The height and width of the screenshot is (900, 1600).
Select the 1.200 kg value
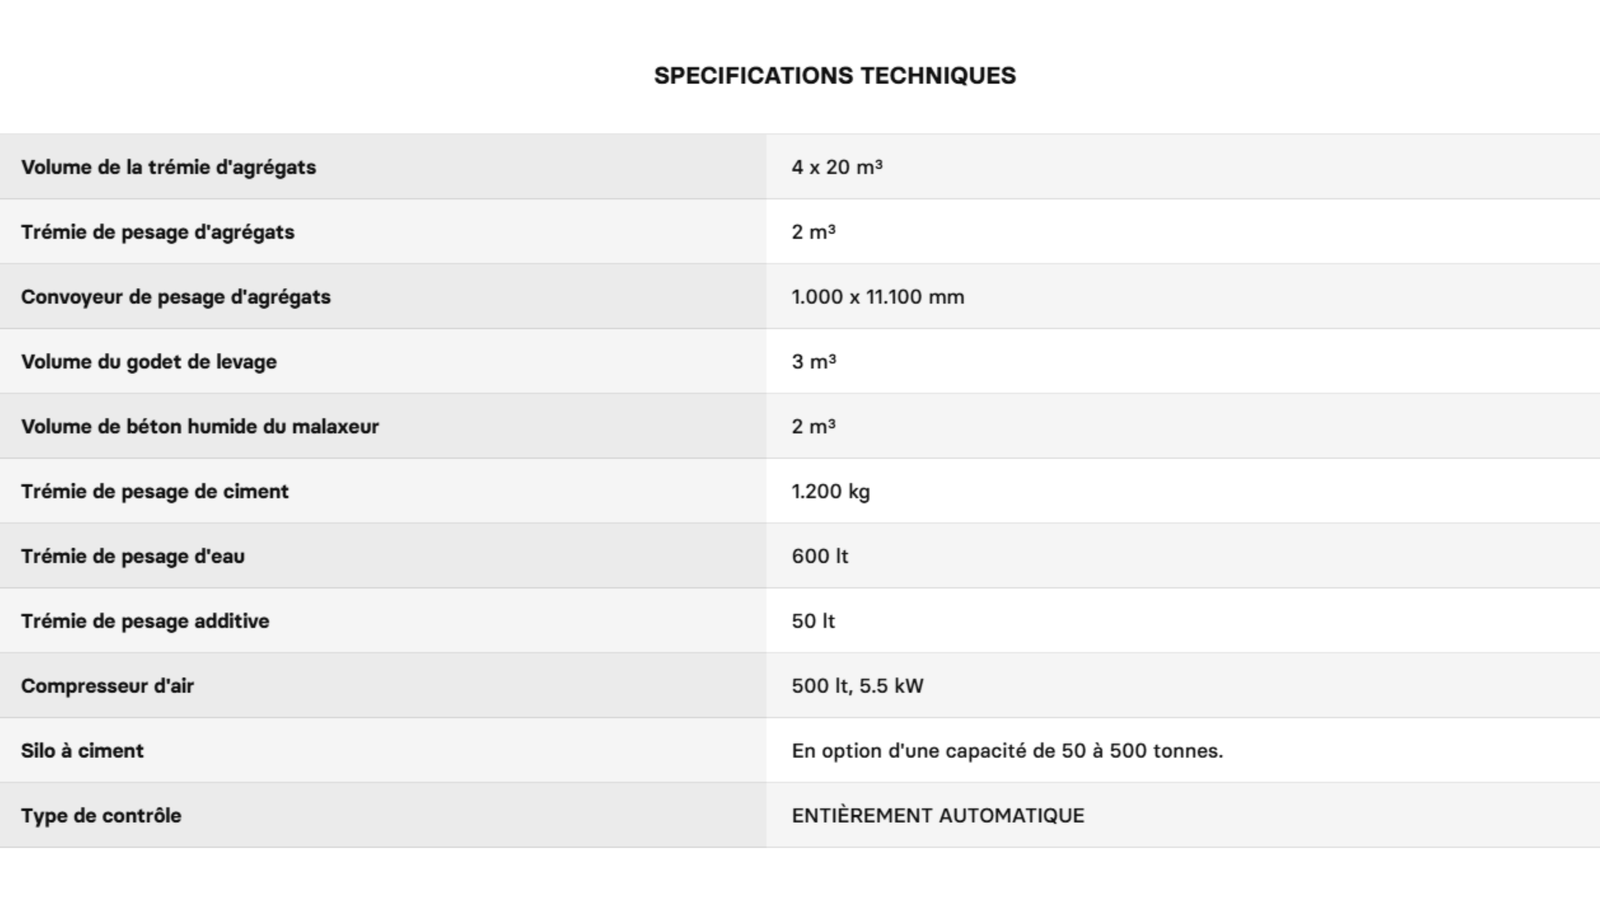coord(830,492)
